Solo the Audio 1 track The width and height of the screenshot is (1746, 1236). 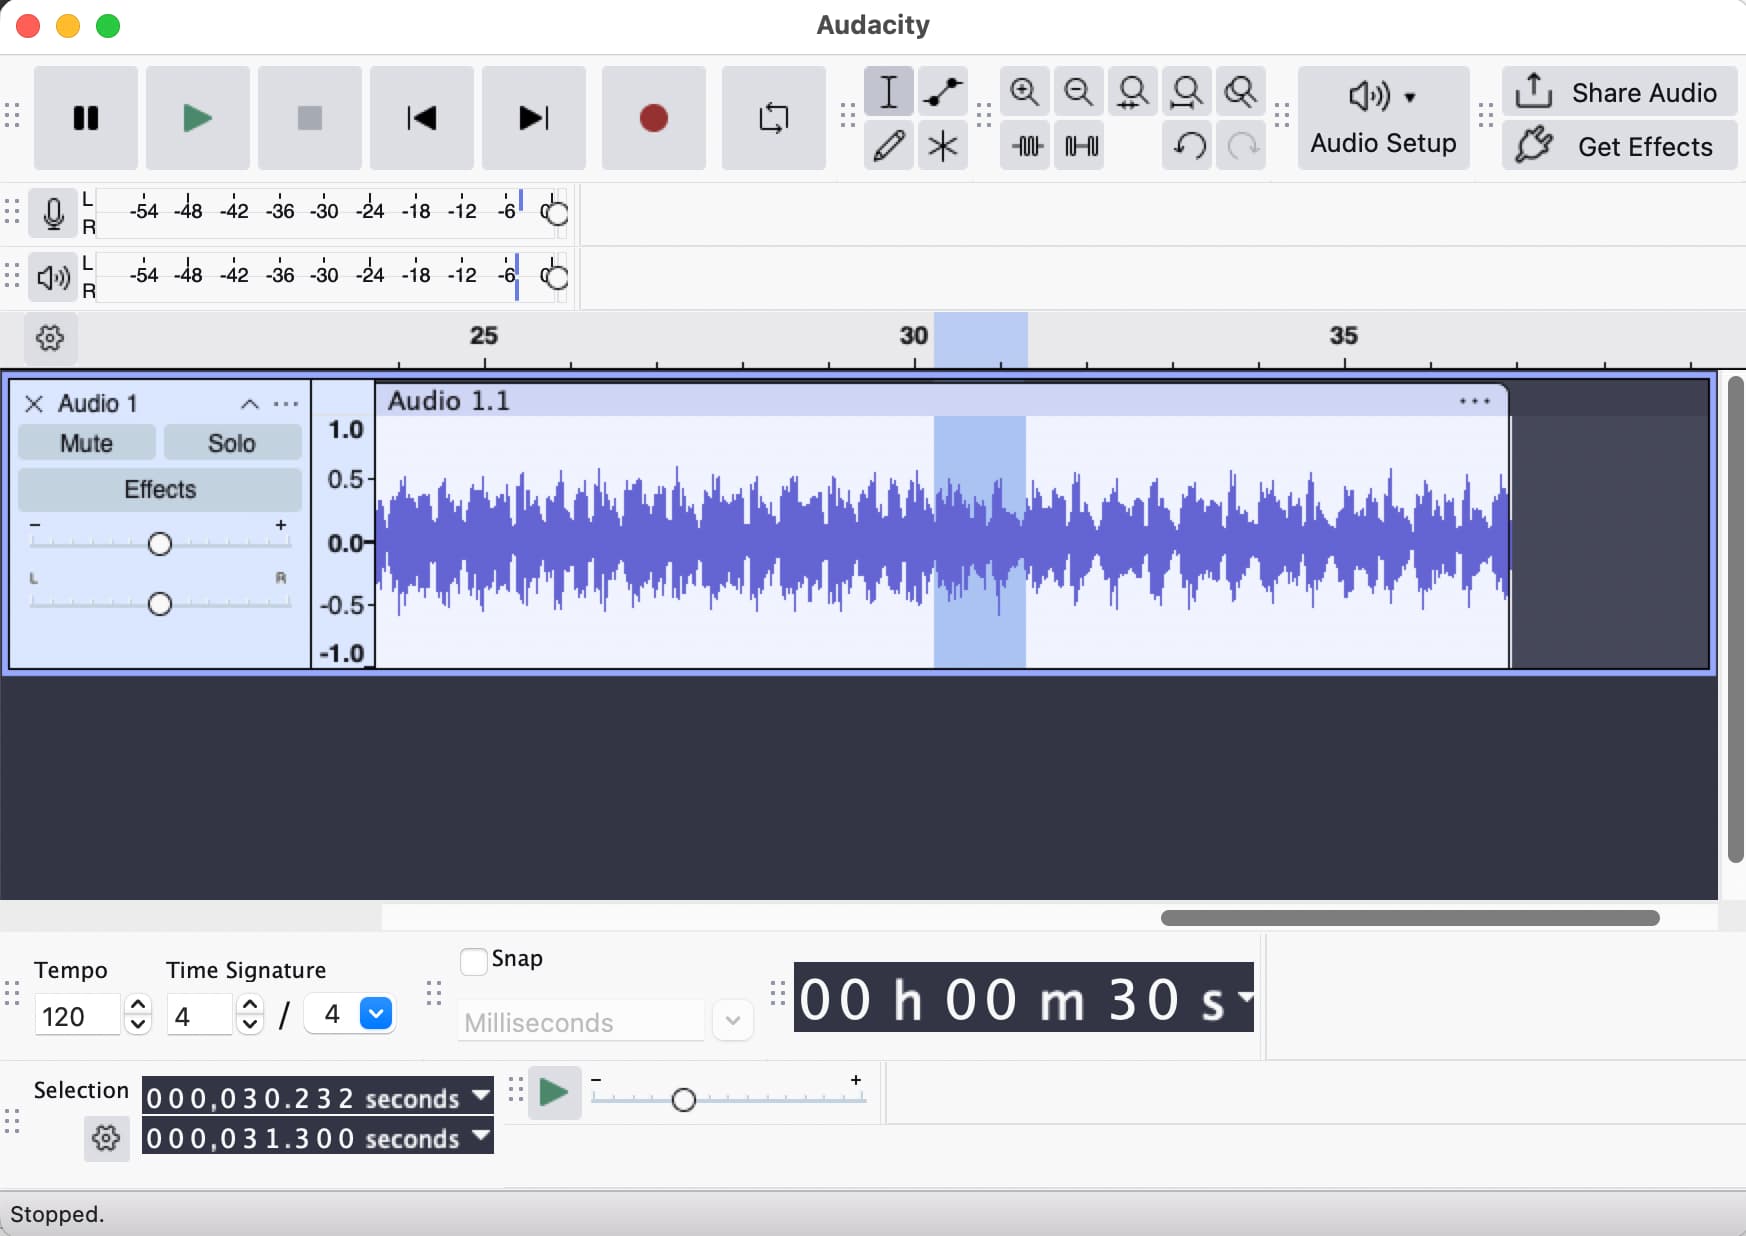point(231,443)
